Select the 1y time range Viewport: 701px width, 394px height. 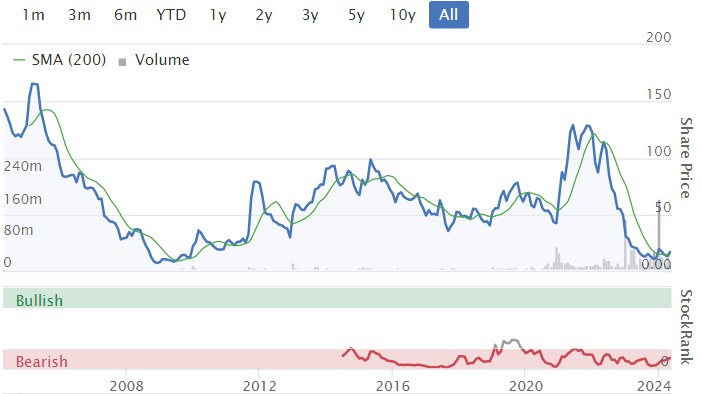point(218,15)
